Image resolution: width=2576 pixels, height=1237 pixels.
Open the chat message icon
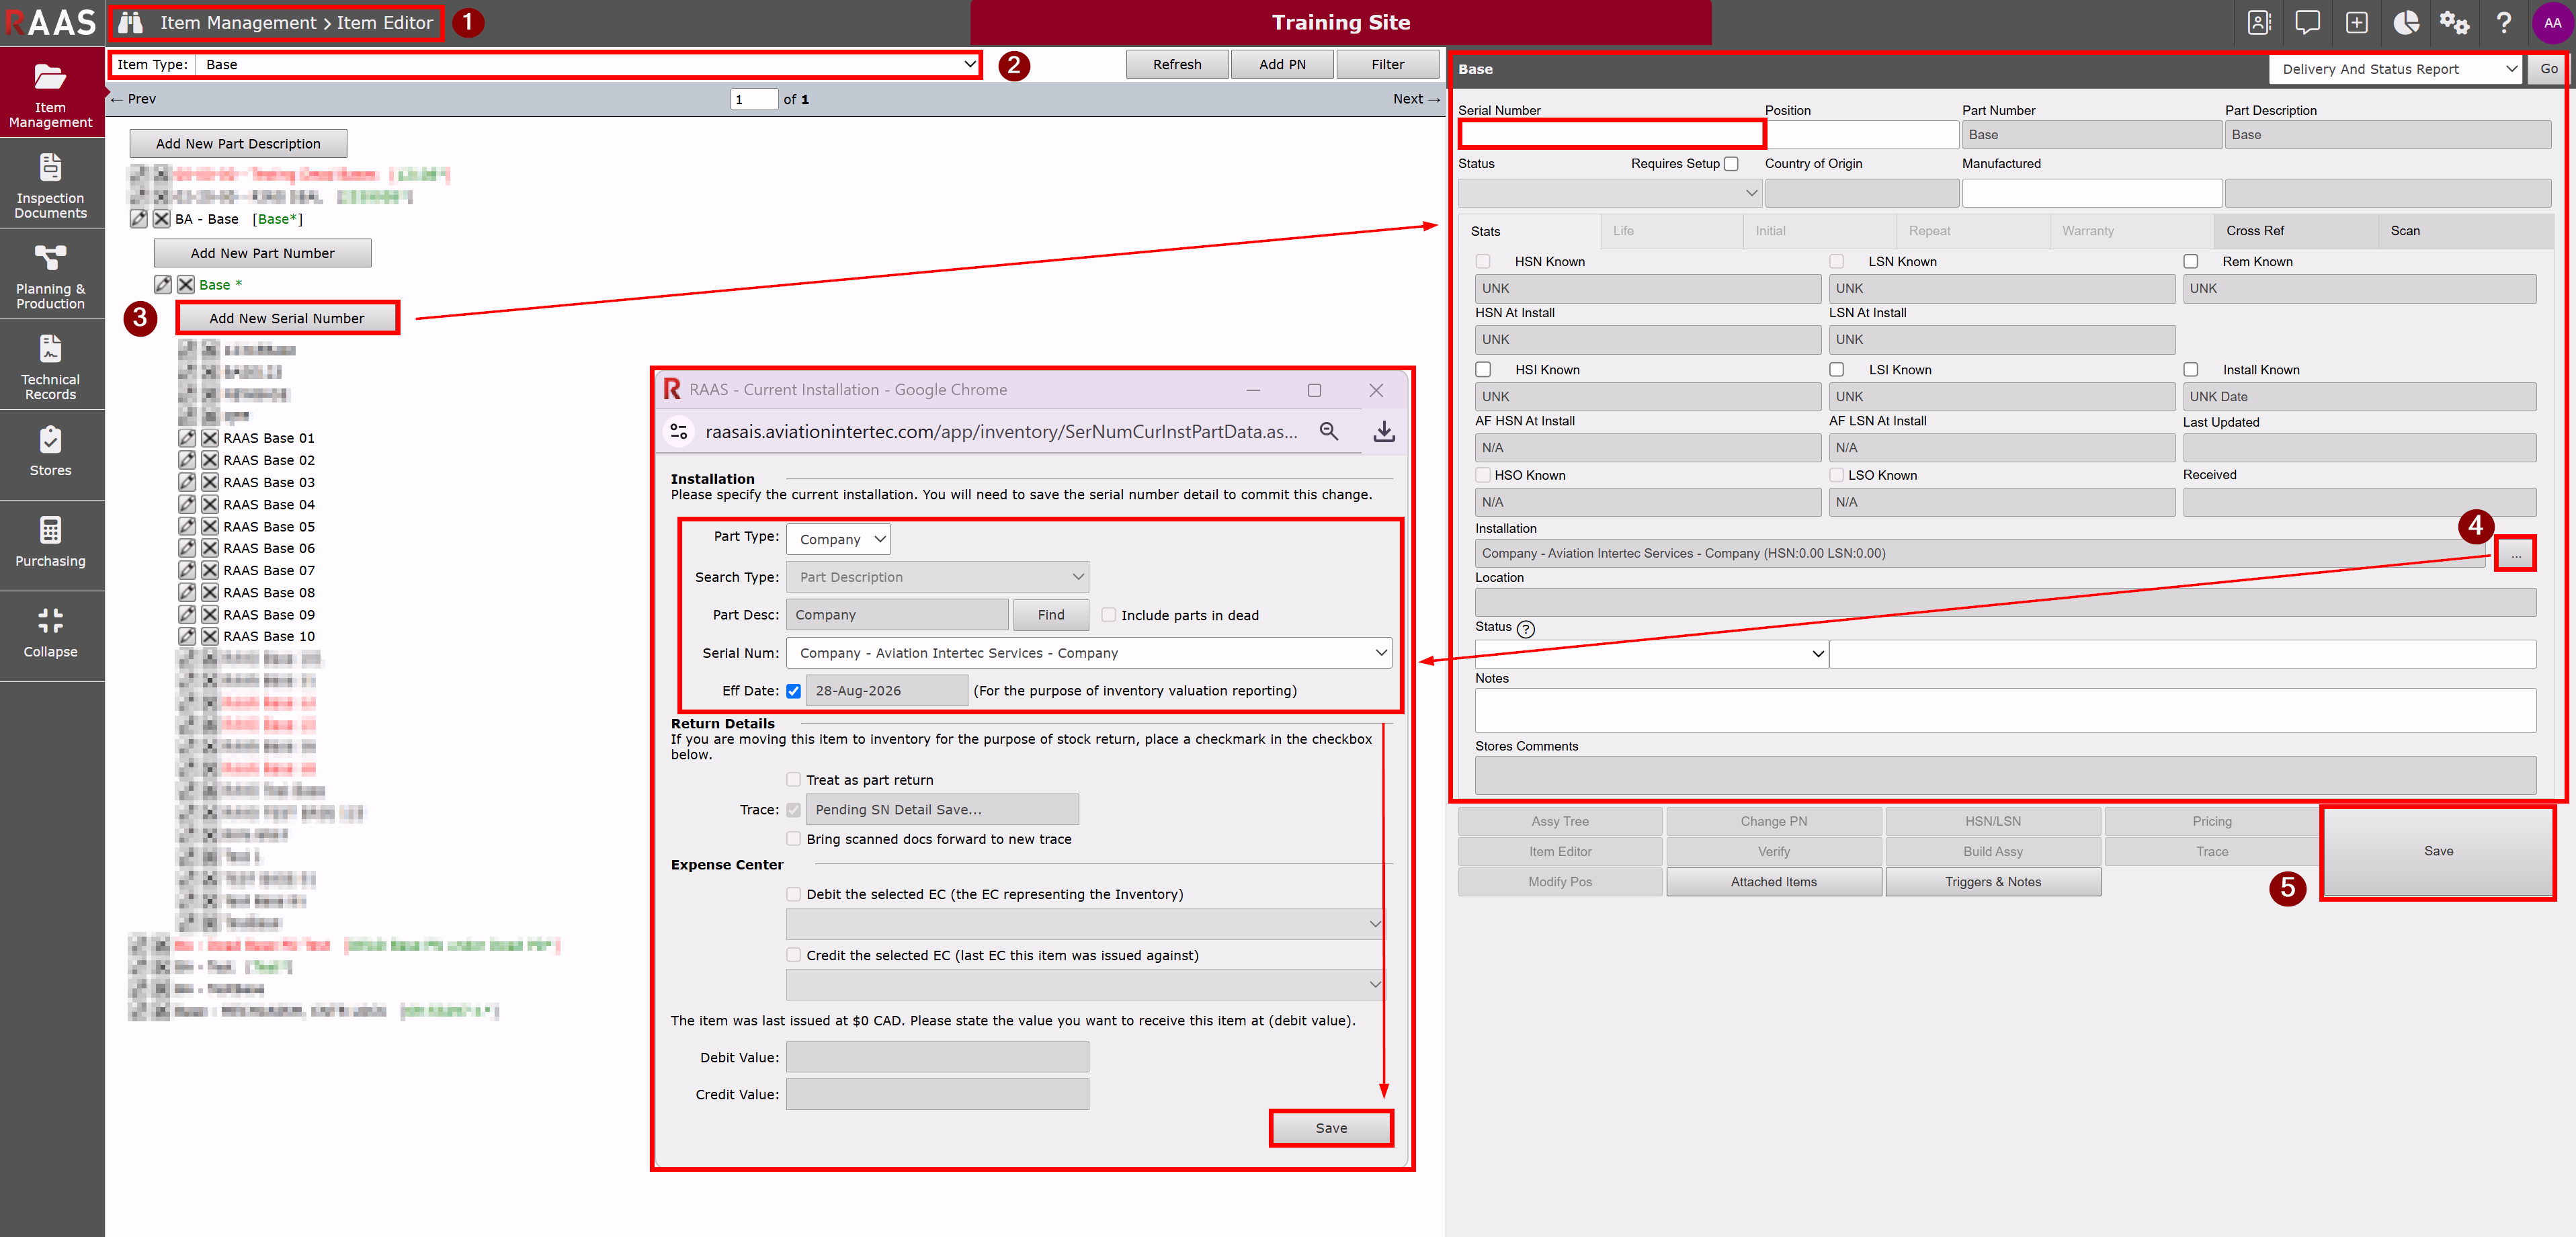point(2308,22)
